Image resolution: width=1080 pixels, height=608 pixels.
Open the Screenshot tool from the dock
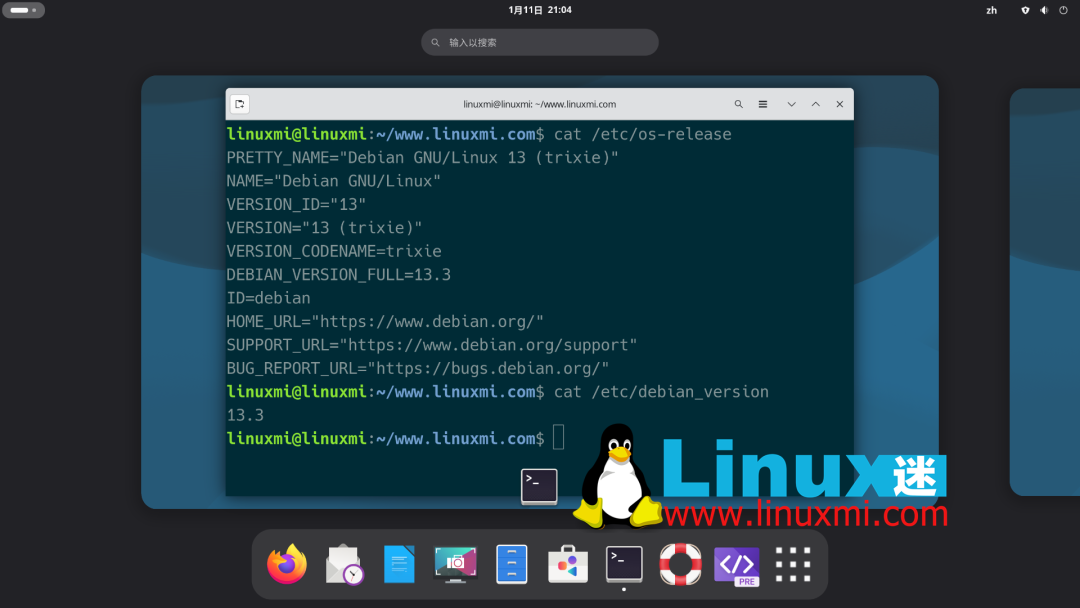coord(455,564)
